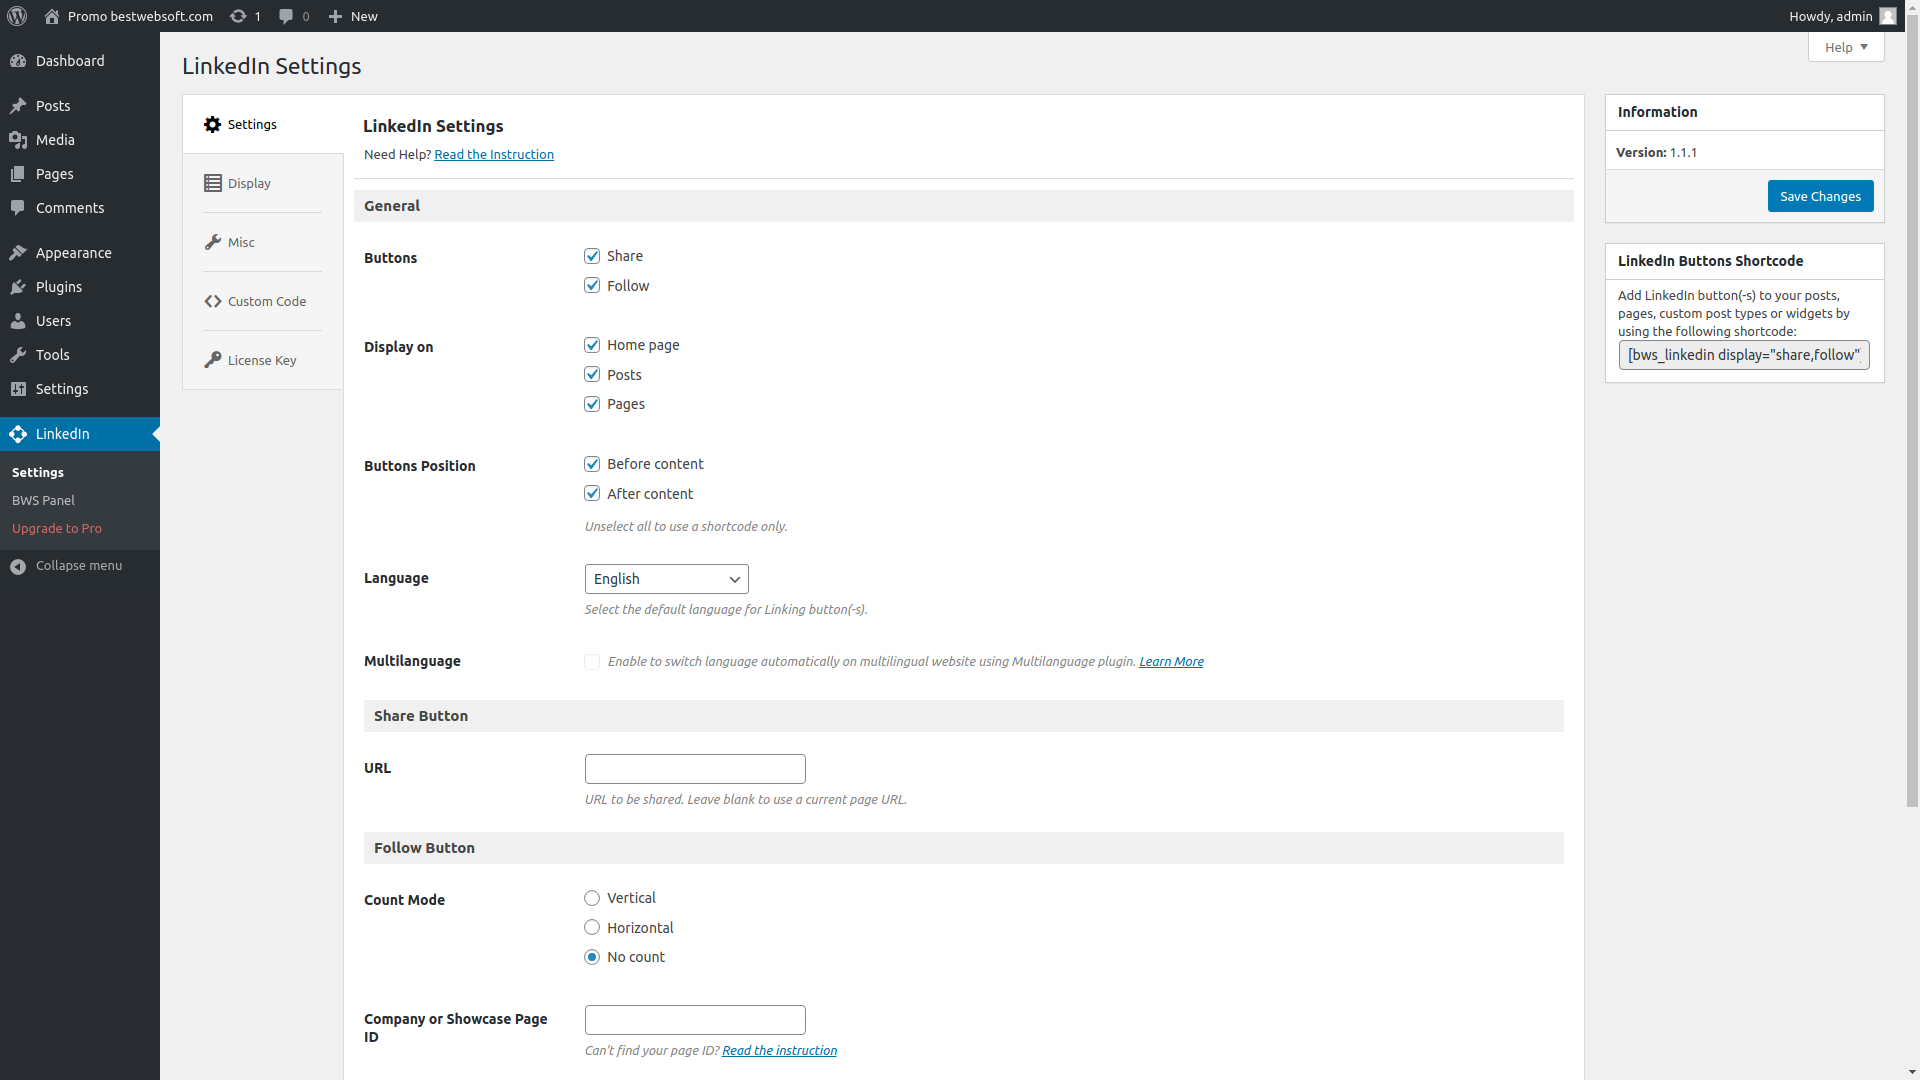The height and width of the screenshot is (1080, 1920).
Task: Click the home icon beside Promo bestwebsoft.com
Action: 52,16
